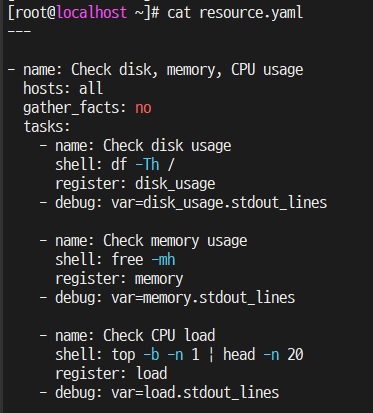Click the red 'no' value after gather_facts
Screen dimensions: 373x413
(x=143, y=108)
